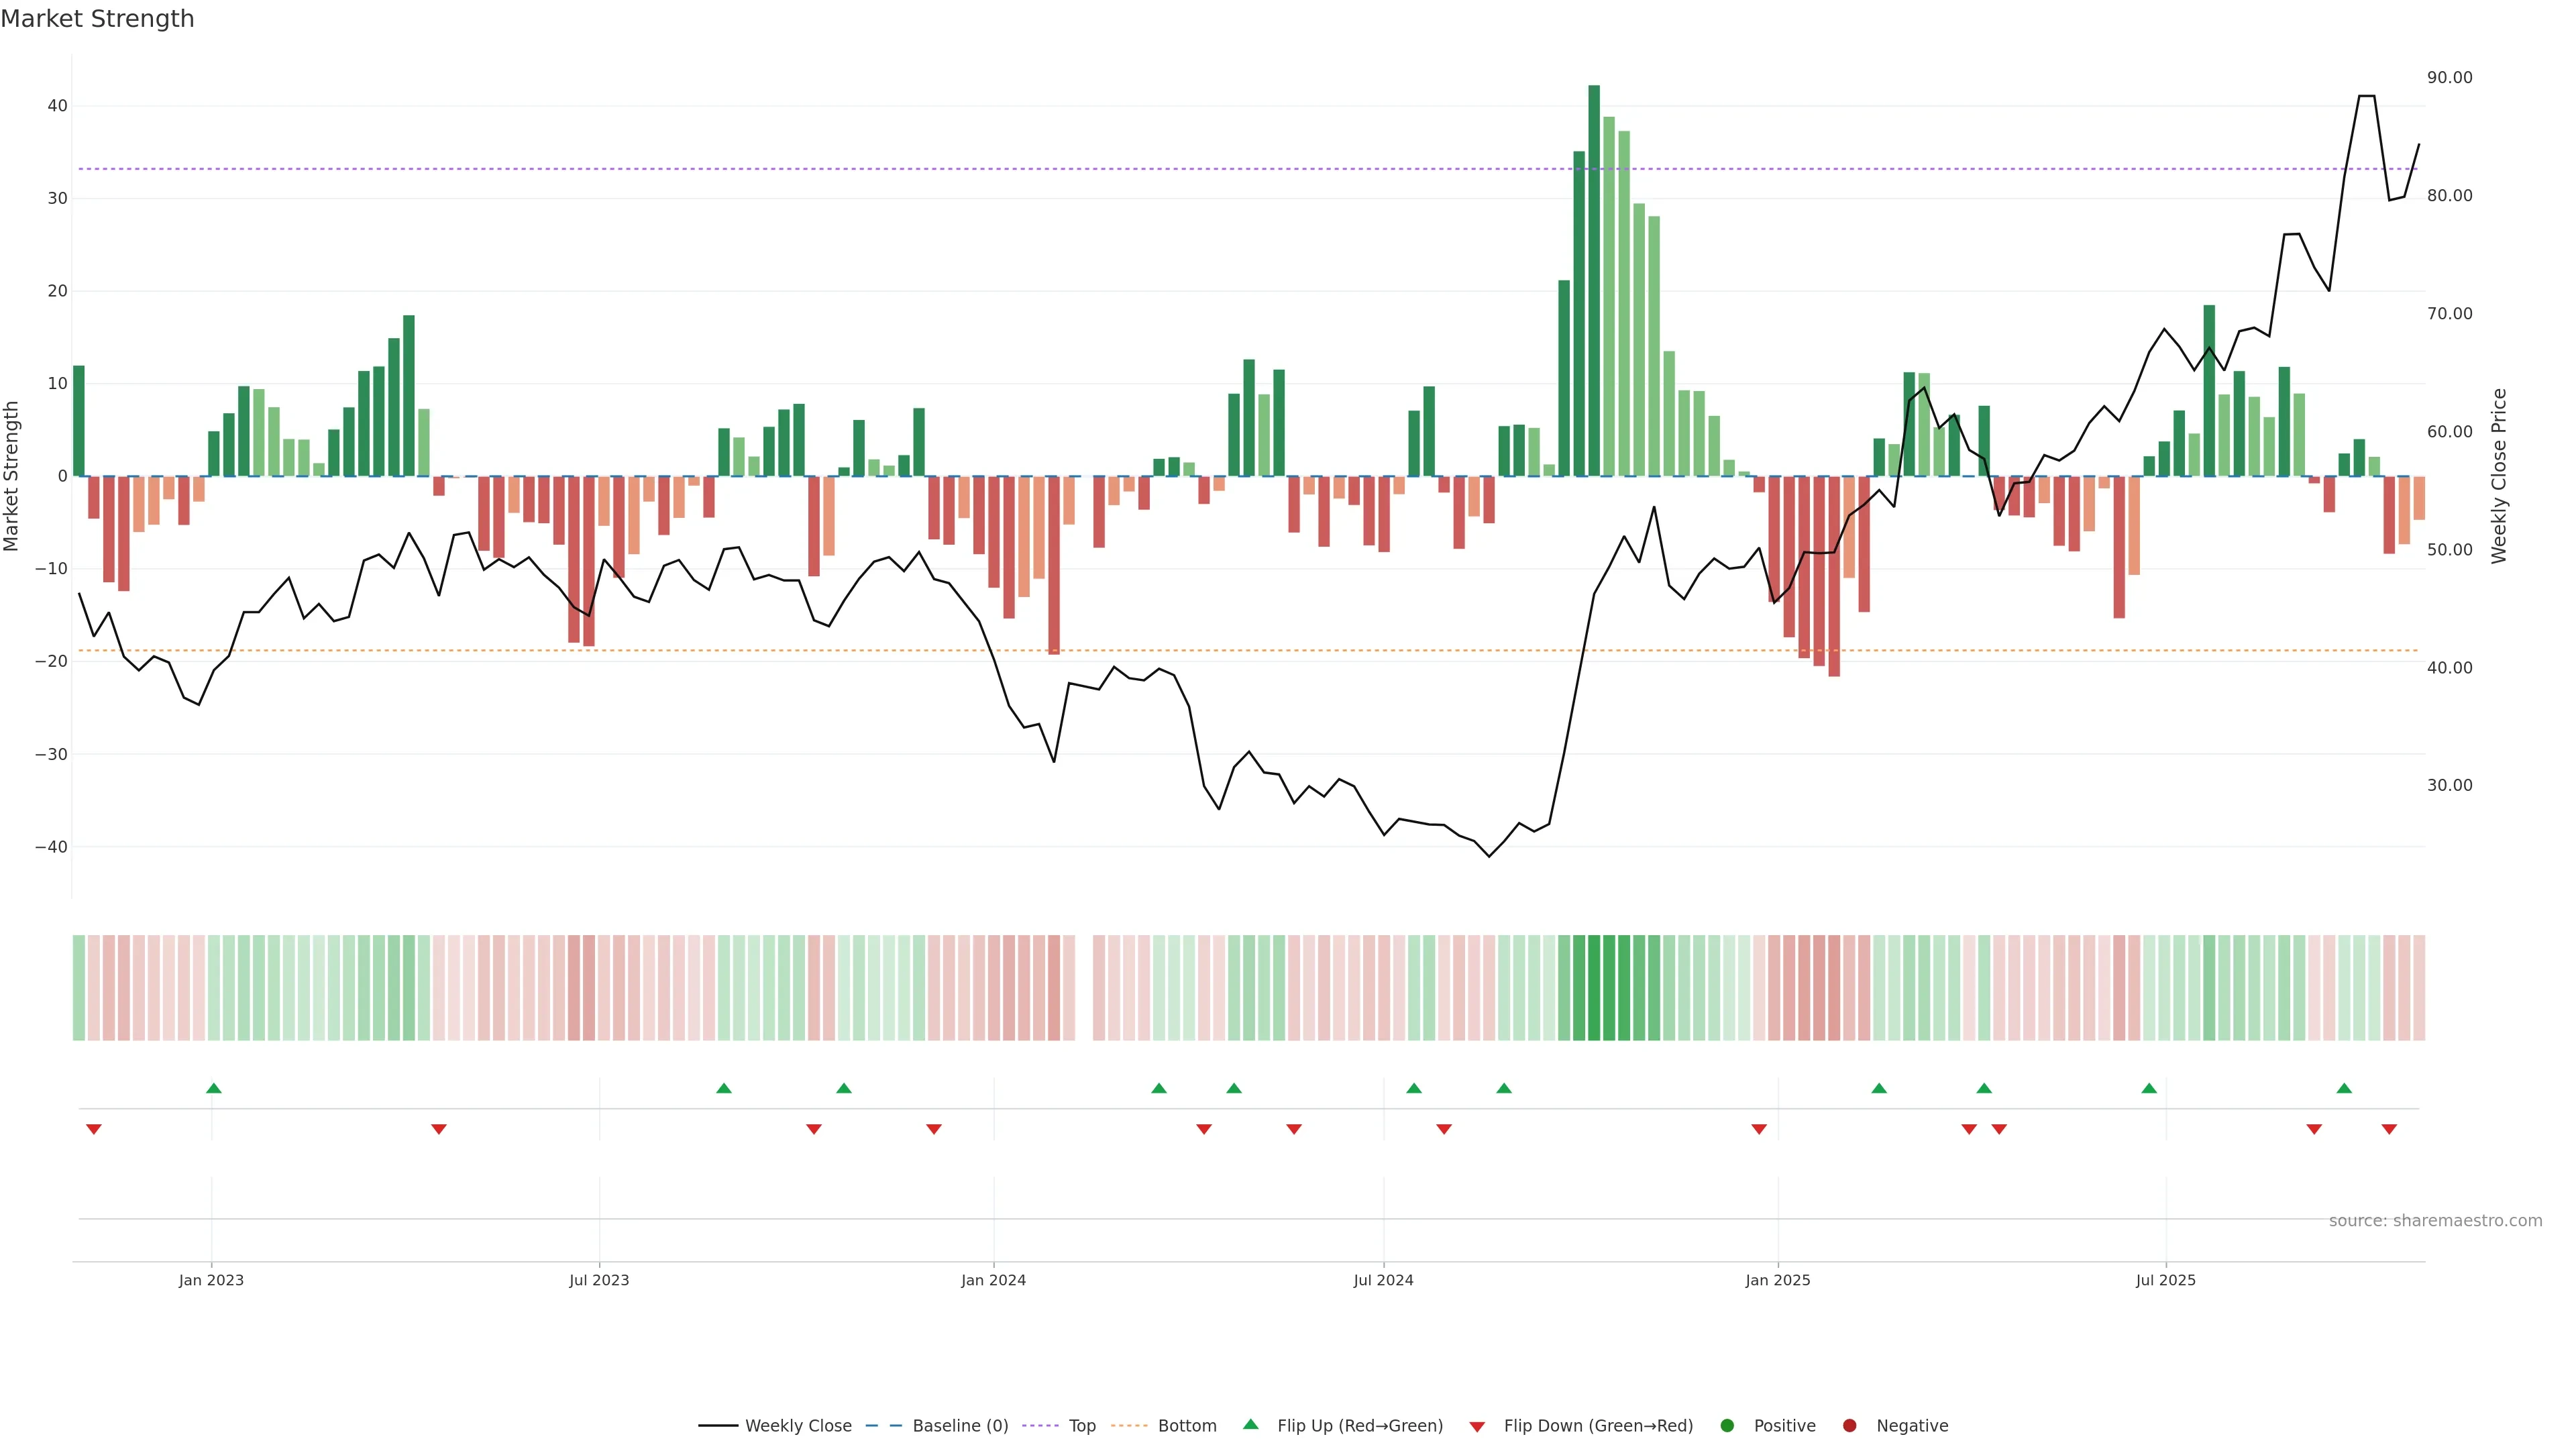This screenshot has height=1449, width=2576.
Task: Click the Bottom orange legend entry
Action: click(1165, 1426)
